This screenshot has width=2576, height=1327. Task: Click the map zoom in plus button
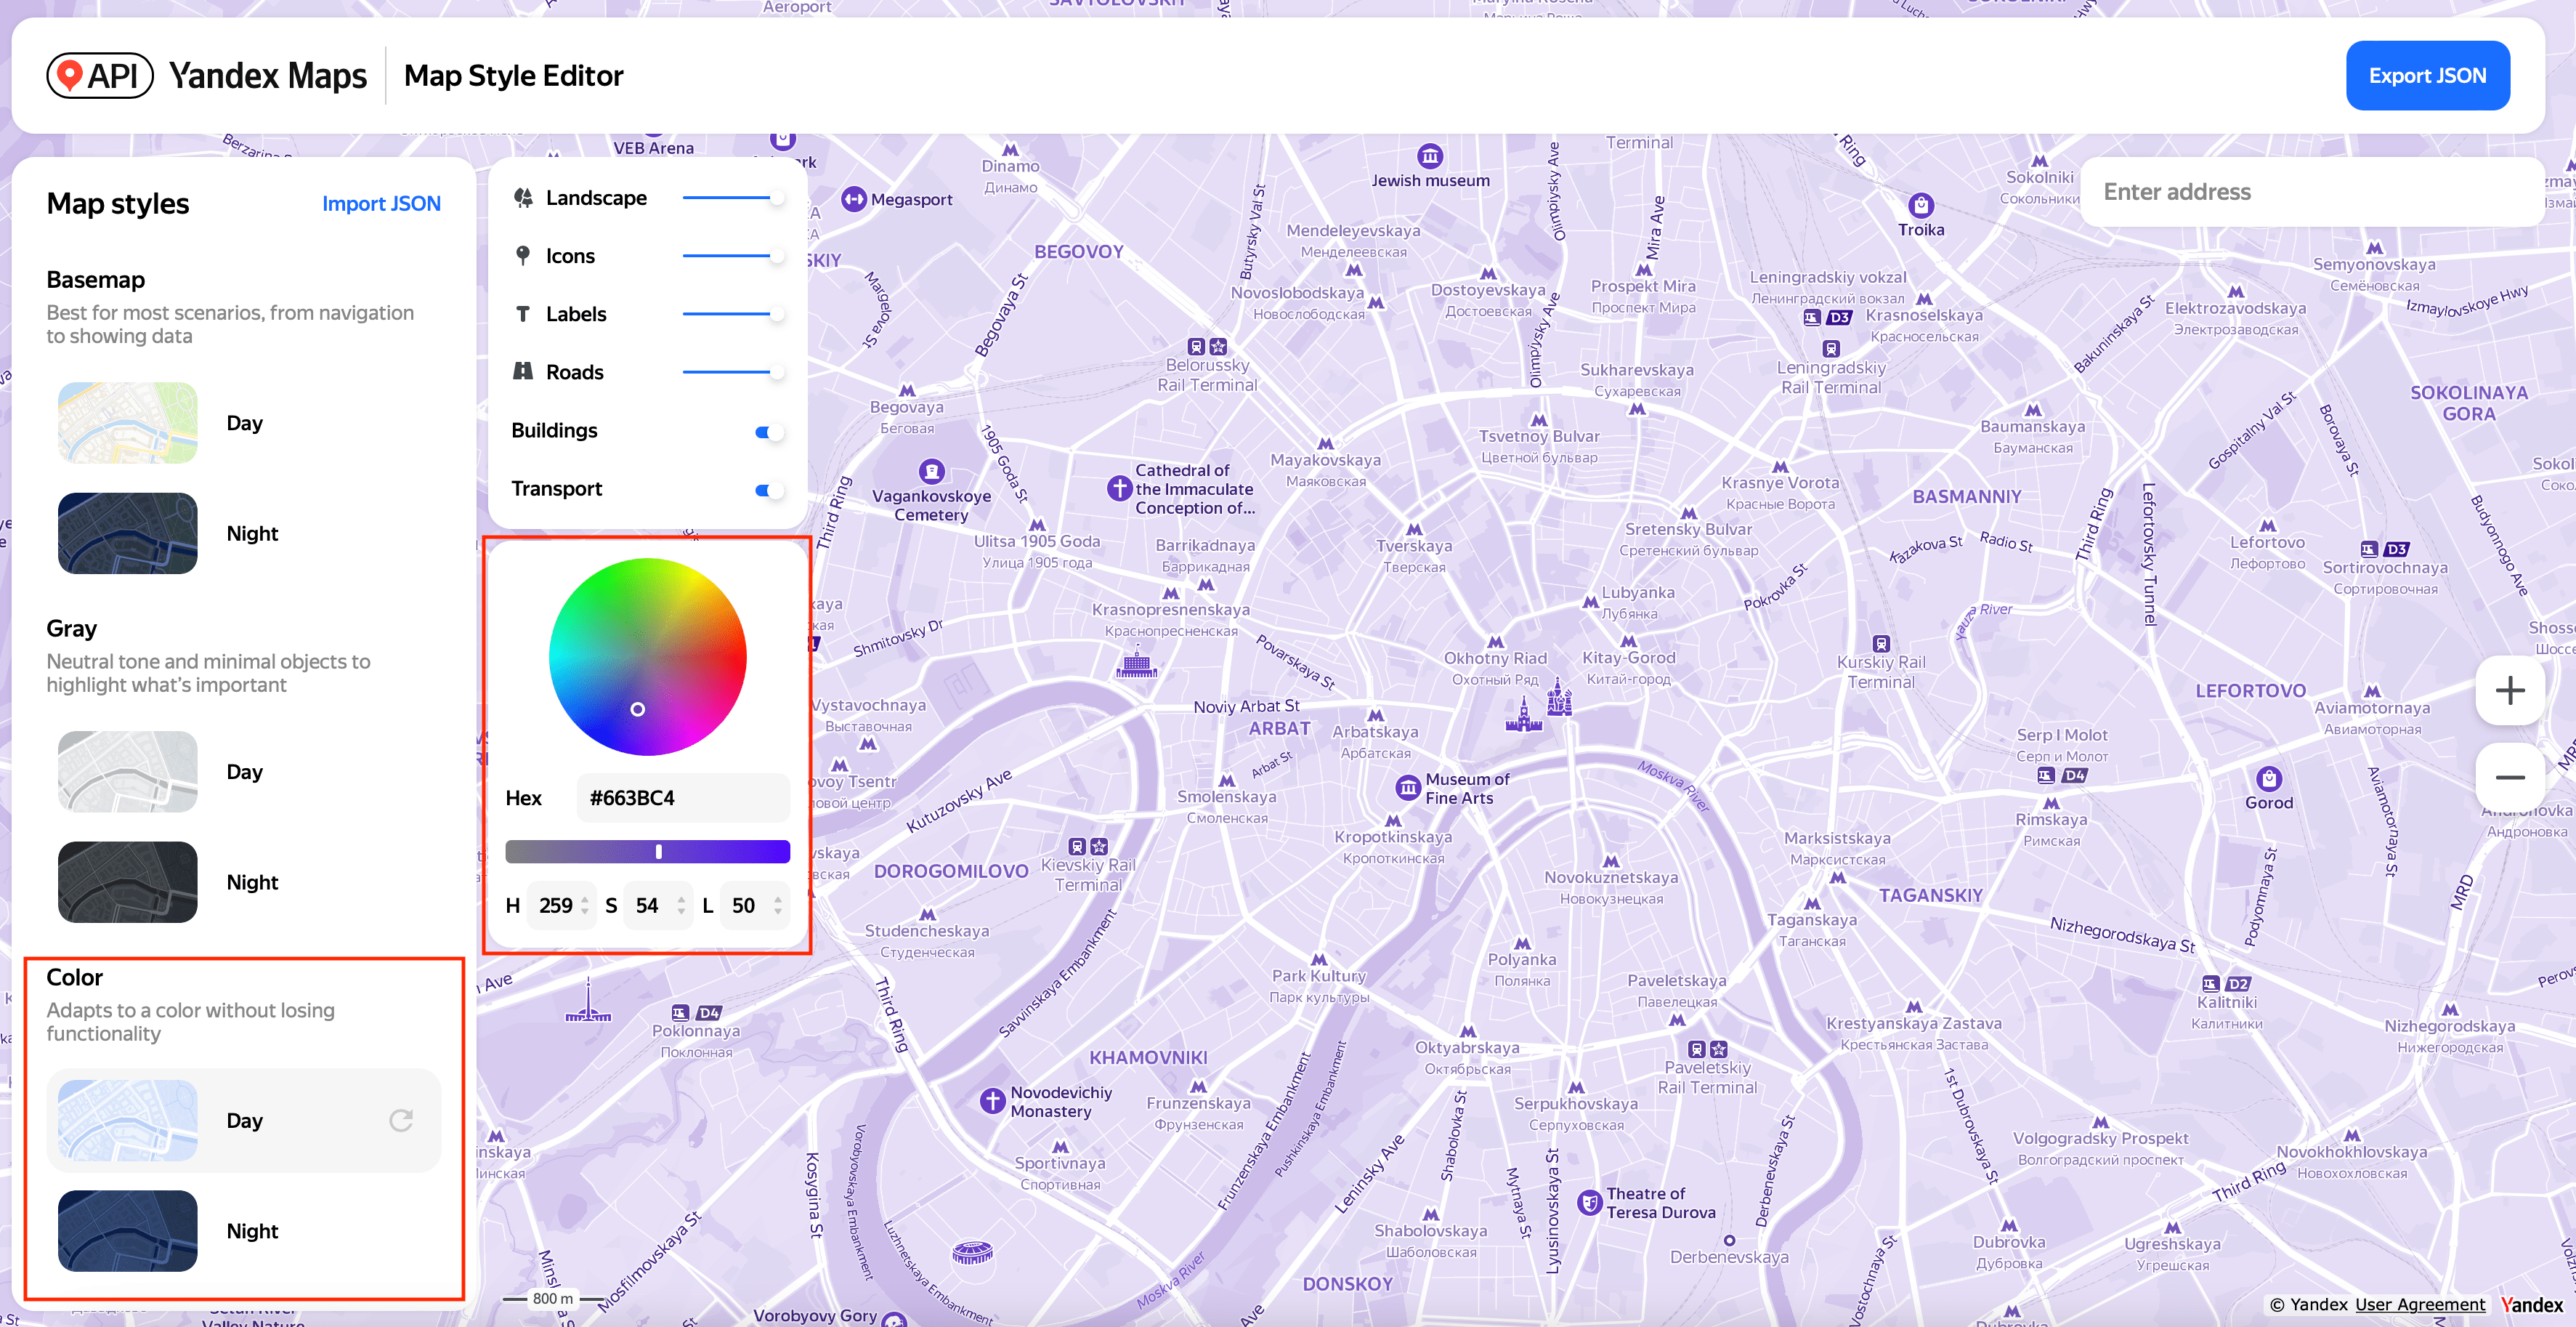[x=2509, y=691]
